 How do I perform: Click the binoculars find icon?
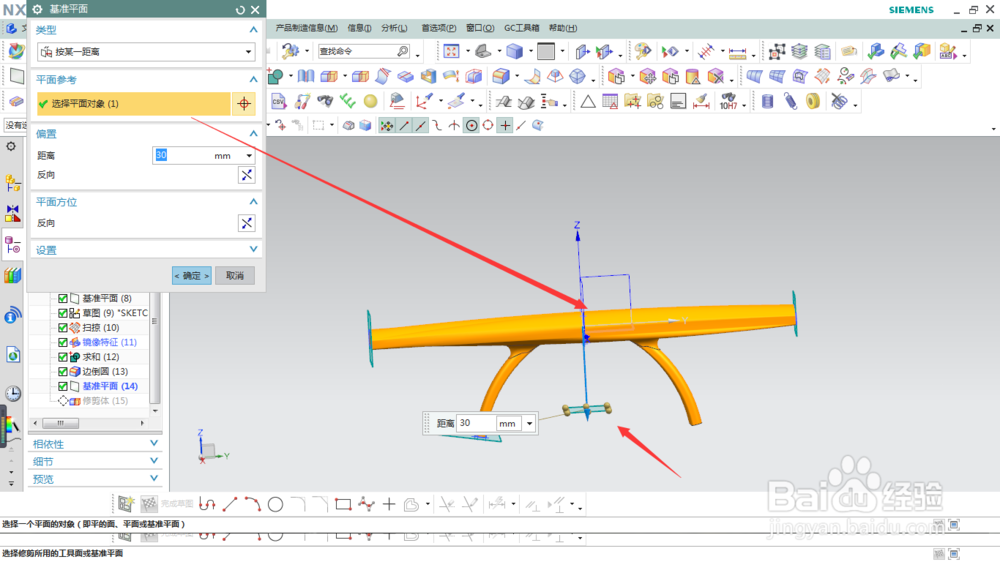click(x=325, y=101)
